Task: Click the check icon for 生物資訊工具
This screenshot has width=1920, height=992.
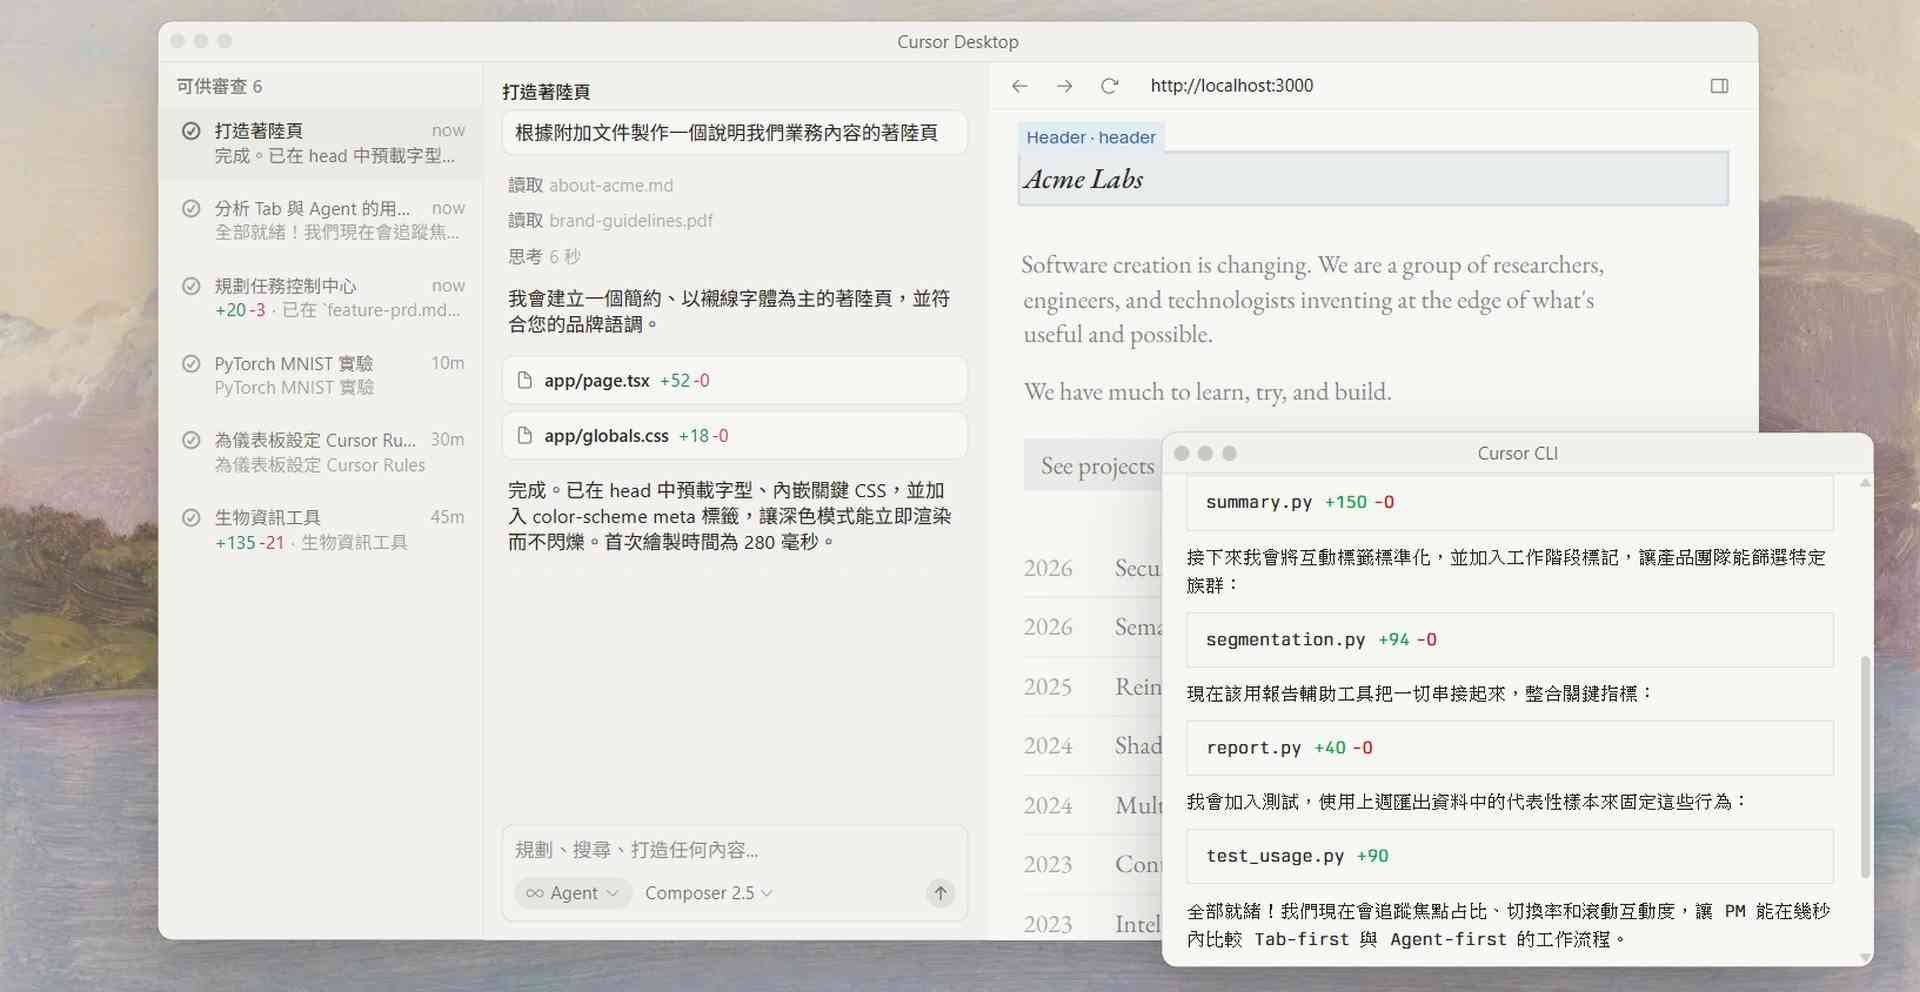Action: (x=191, y=517)
